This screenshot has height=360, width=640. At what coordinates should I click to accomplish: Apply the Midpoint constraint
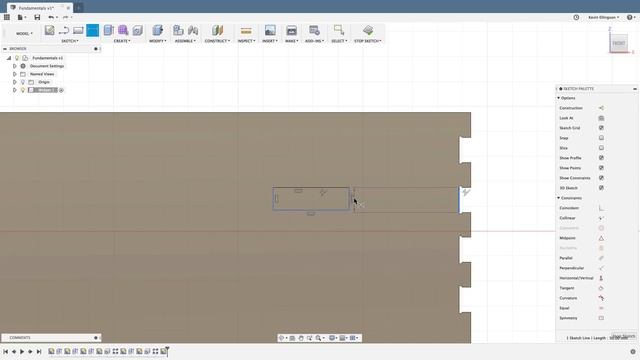point(601,238)
